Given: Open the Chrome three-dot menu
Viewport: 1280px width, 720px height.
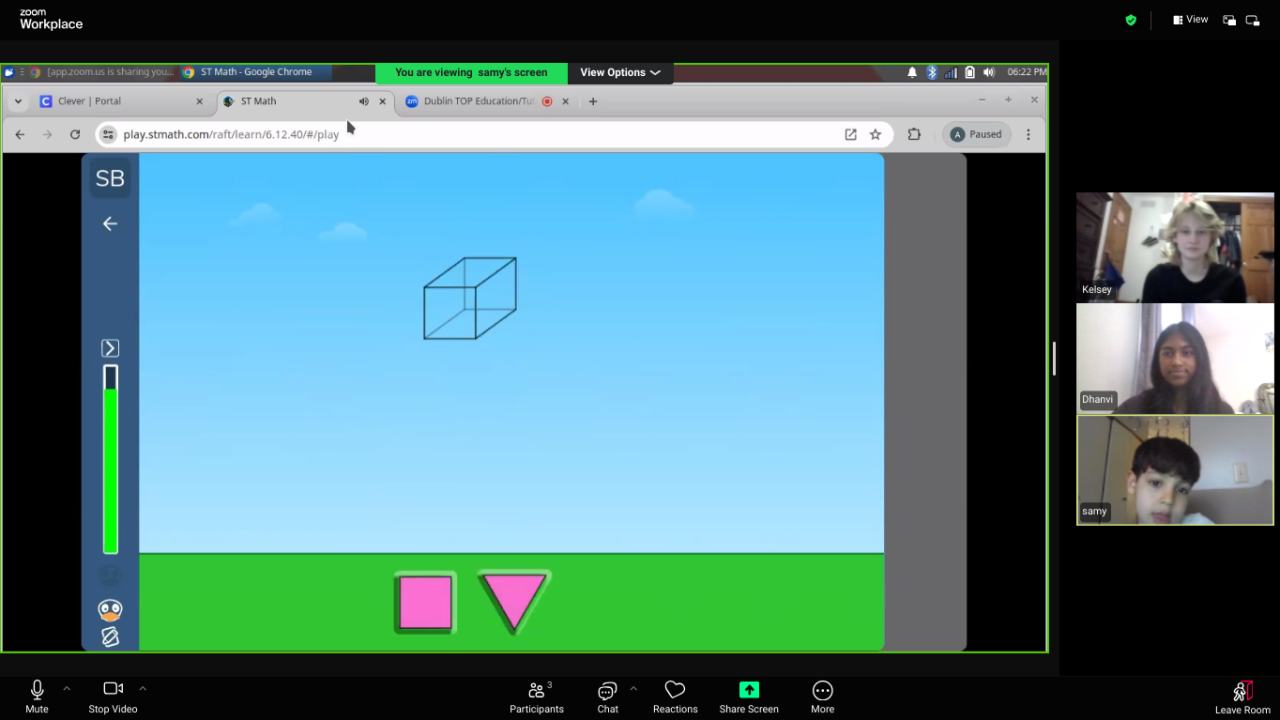Looking at the screenshot, I should pos(1028,134).
